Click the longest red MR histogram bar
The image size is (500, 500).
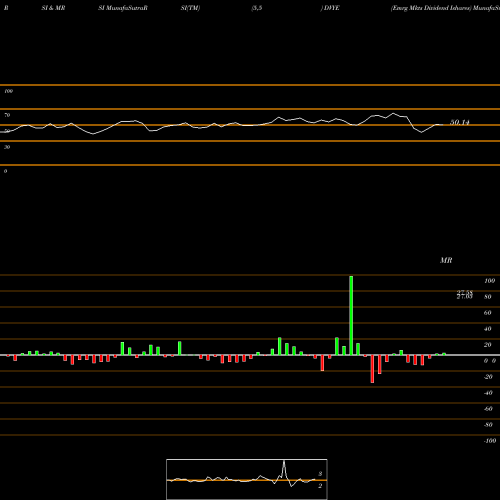coord(372,369)
